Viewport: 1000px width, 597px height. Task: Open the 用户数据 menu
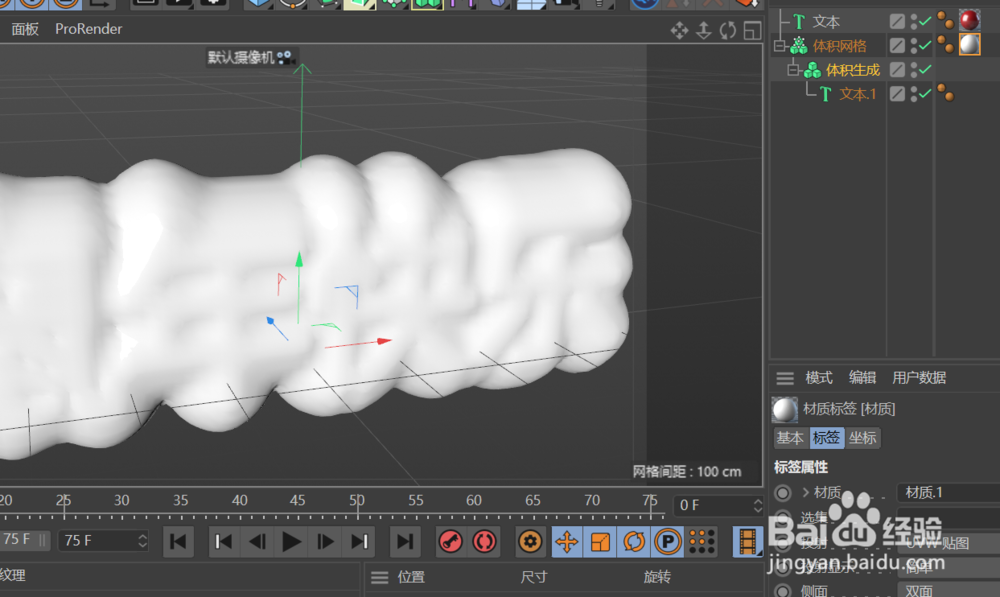tap(919, 378)
